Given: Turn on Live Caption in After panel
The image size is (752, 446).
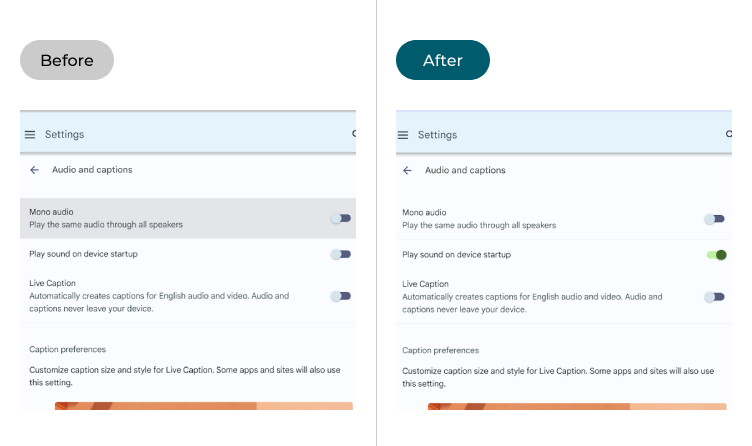Looking at the screenshot, I should point(714,297).
